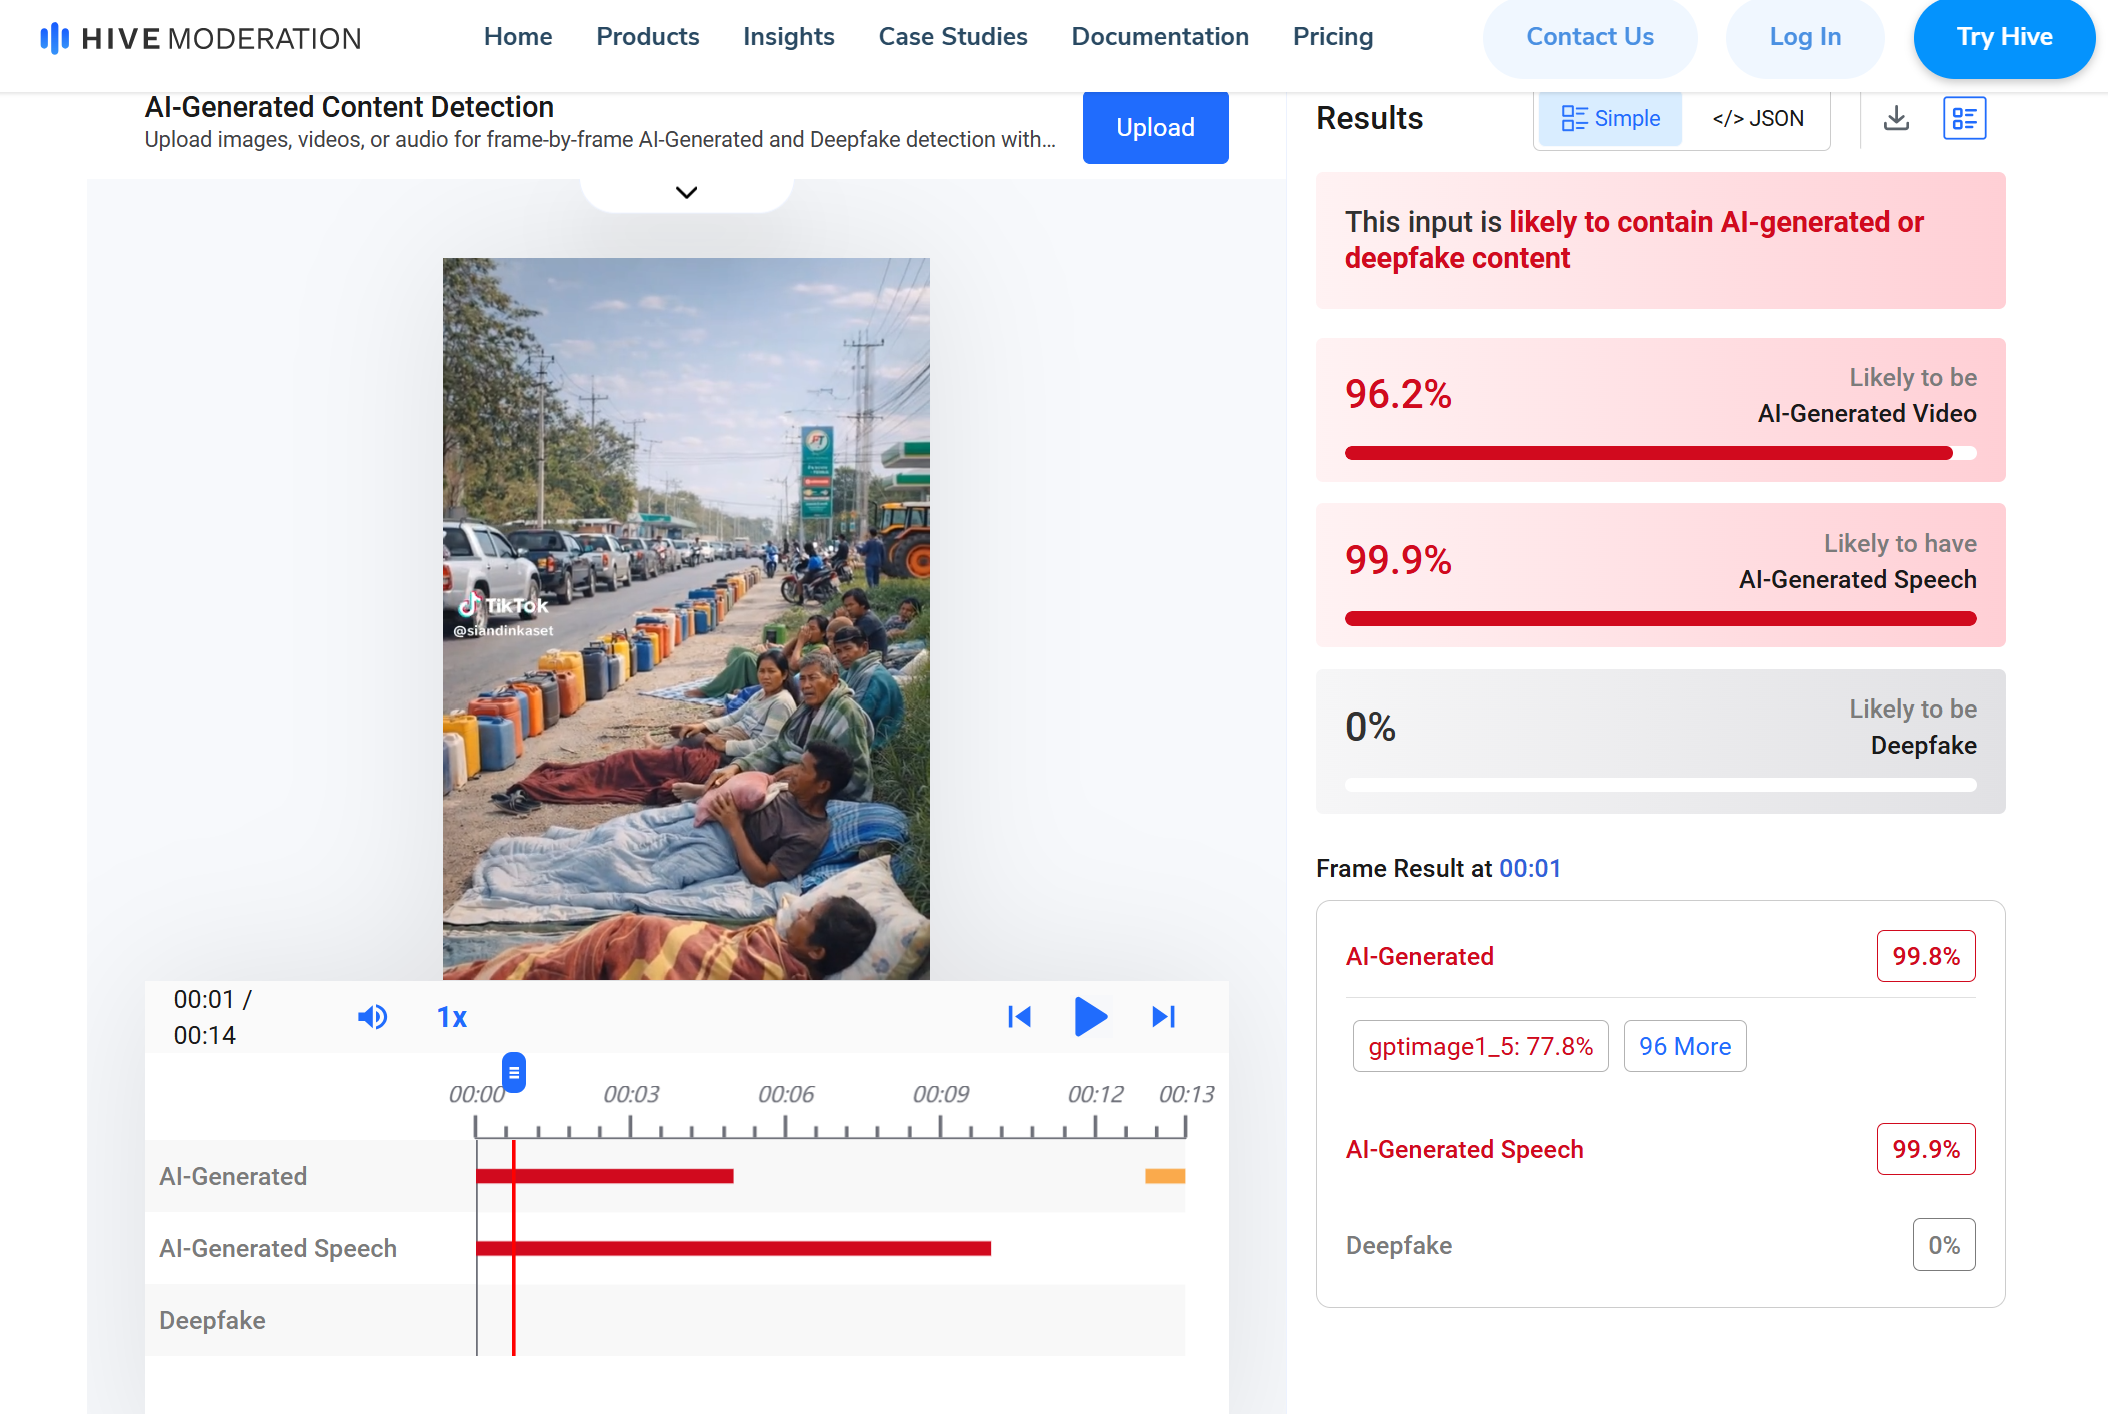Toggle the detailed list view icon
The image size is (2108, 1414).
(x=1964, y=119)
